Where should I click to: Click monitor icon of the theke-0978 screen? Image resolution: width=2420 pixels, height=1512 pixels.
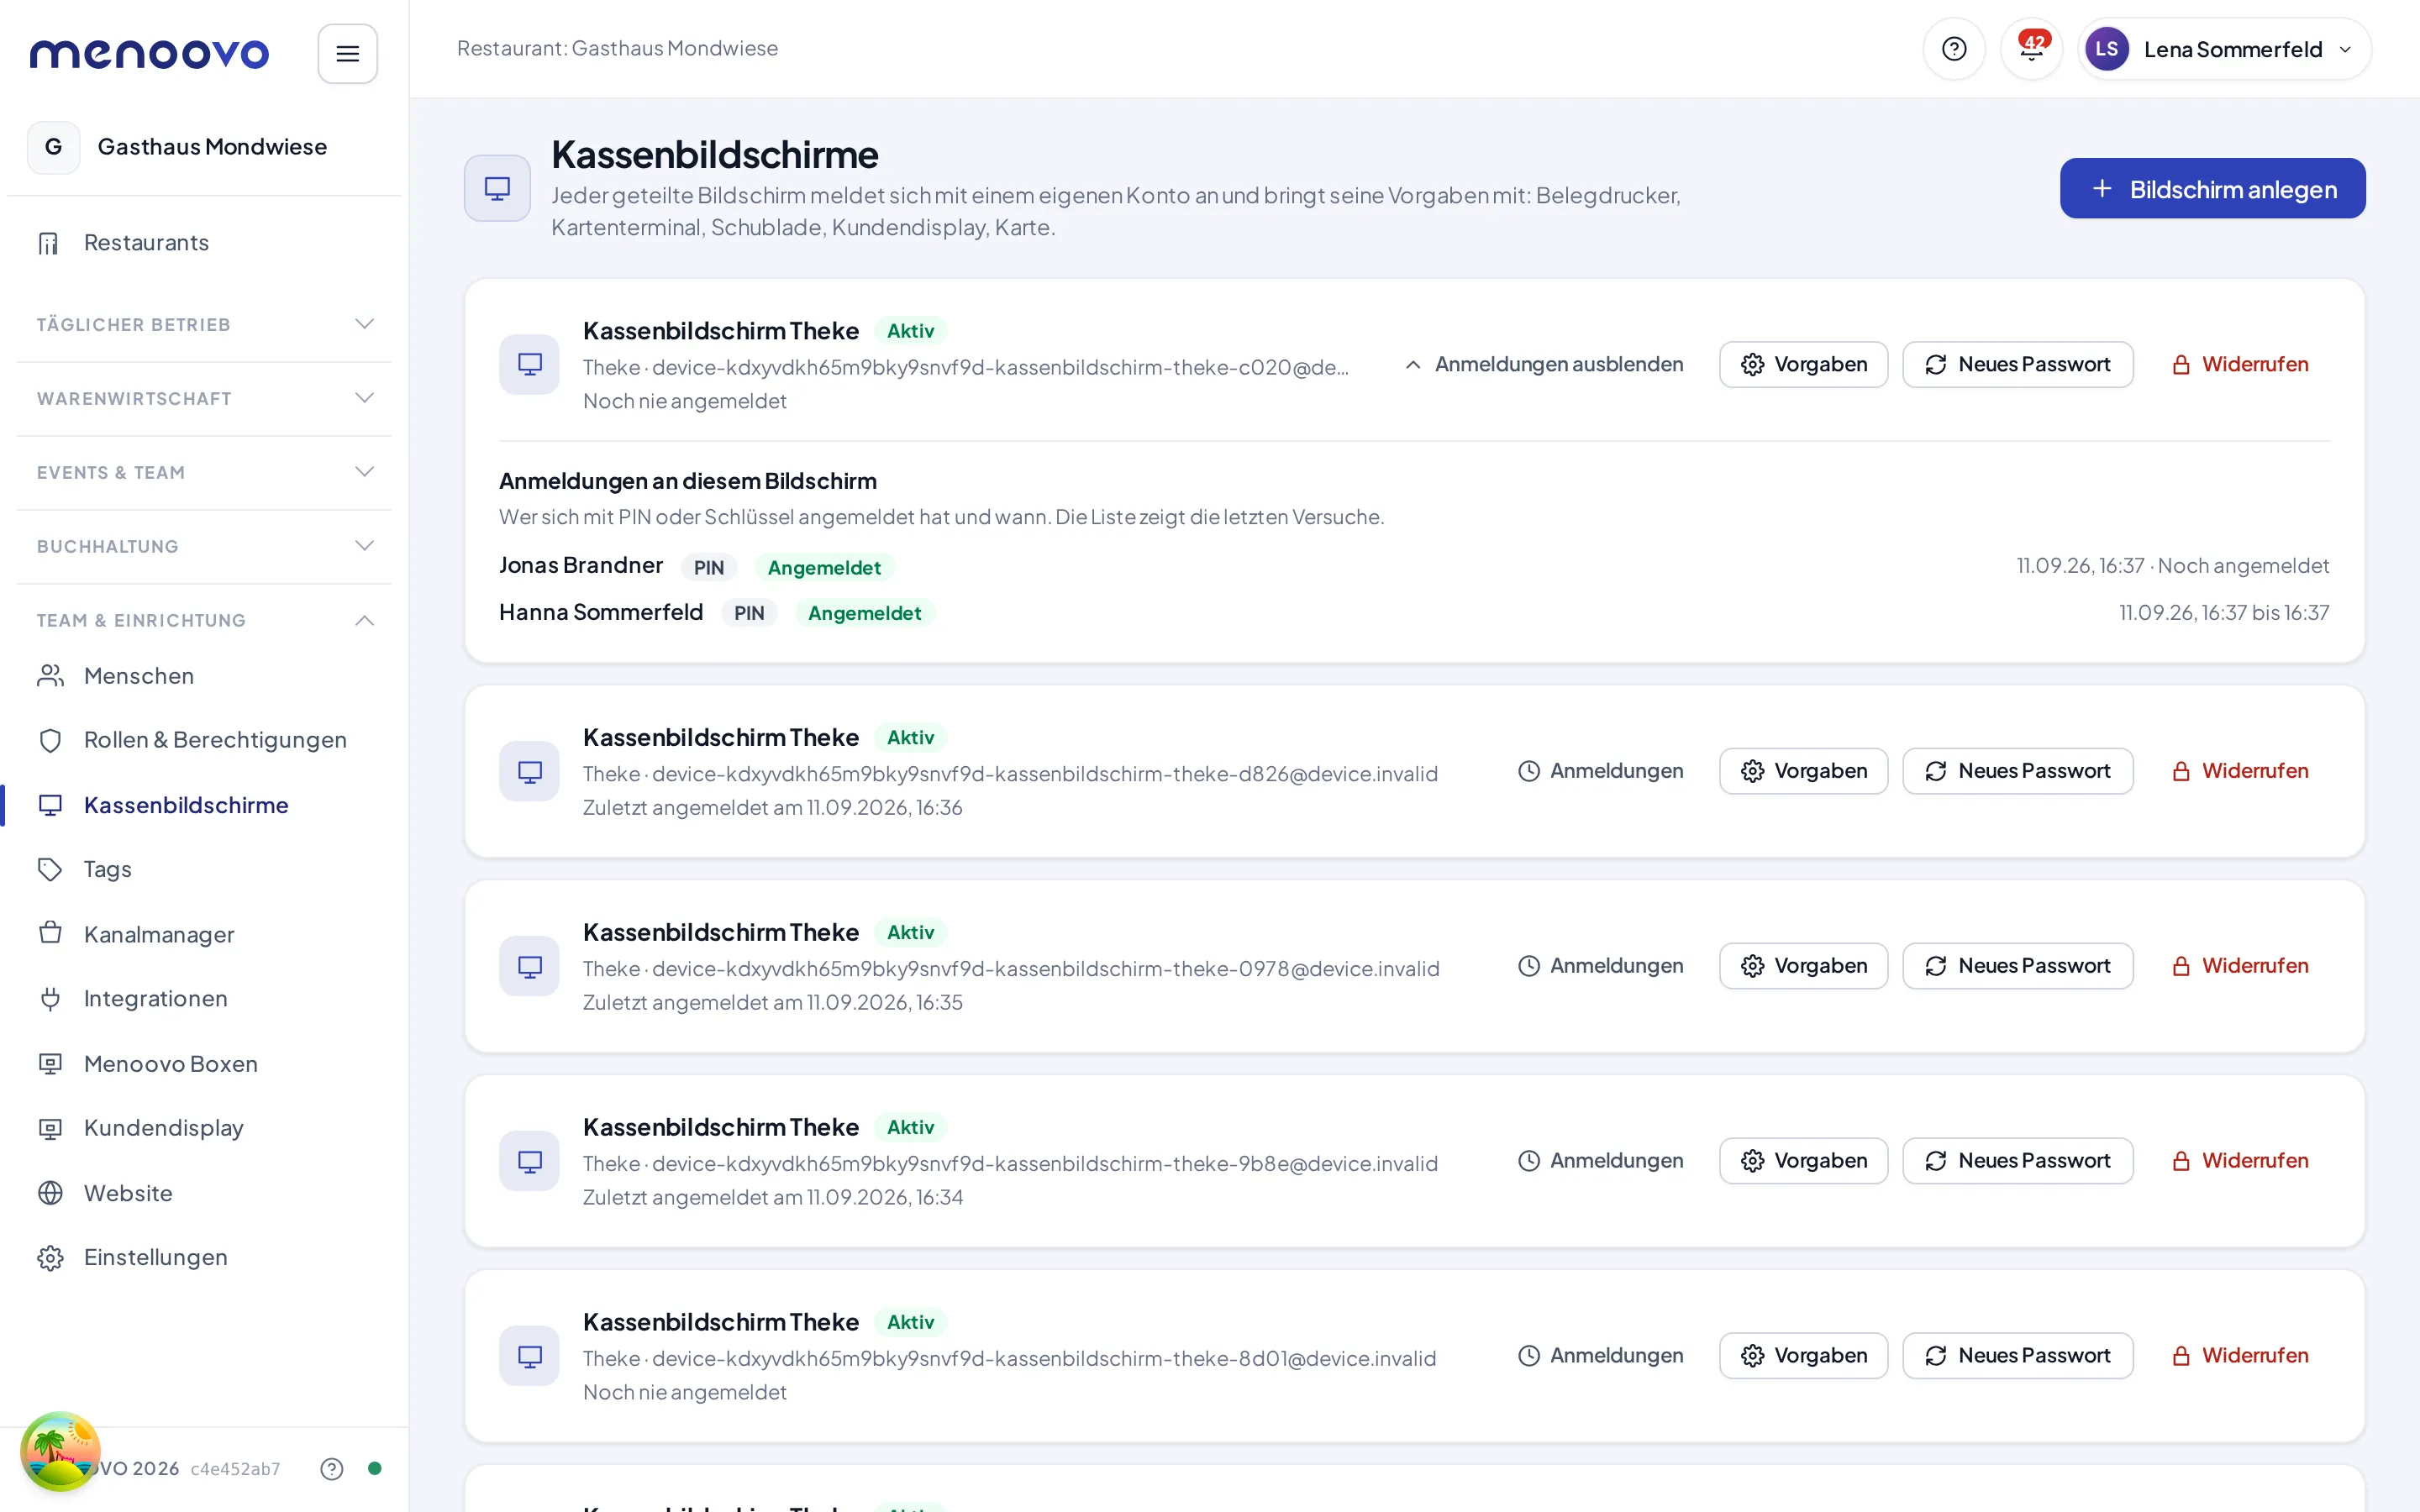pos(529,966)
